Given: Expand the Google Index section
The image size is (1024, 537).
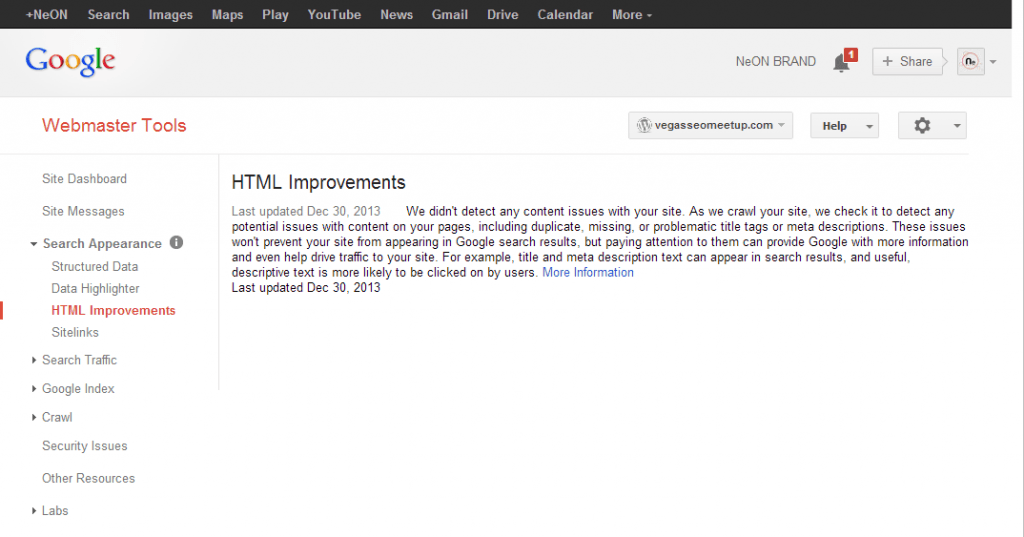Looking at the screenshot, I should click(x=33, y=389).
